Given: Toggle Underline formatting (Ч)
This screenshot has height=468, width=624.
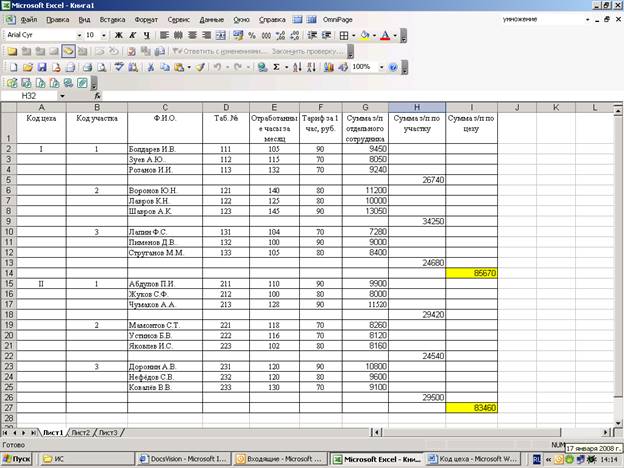Looking at the screenshot, I should 146,35.
